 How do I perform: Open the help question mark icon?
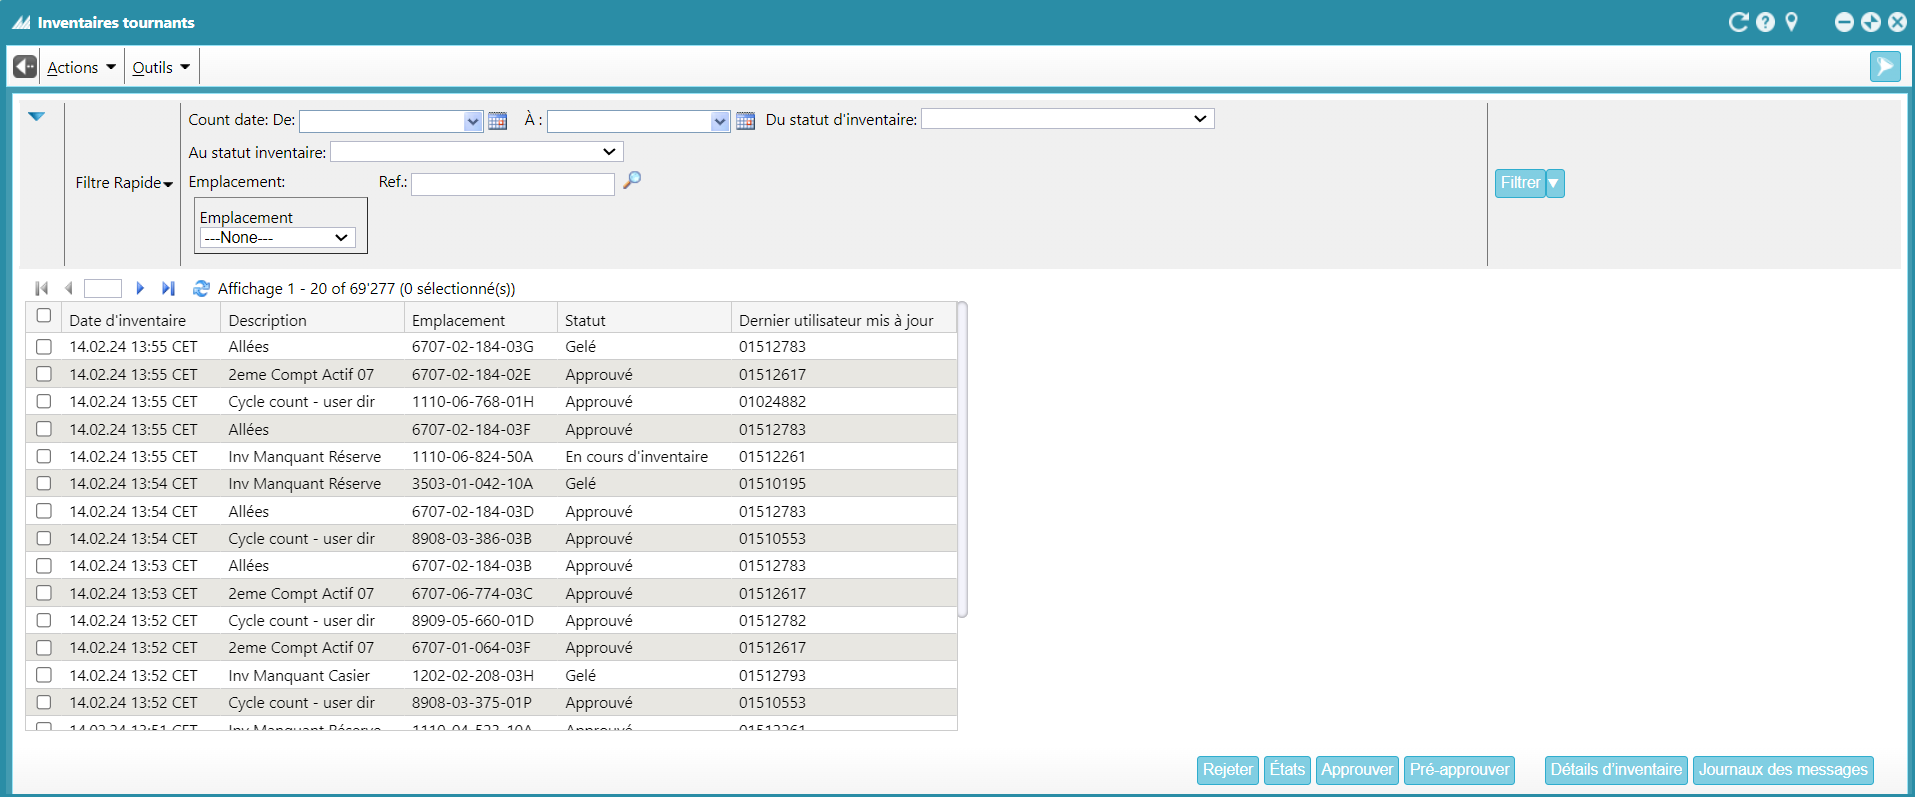(1765, 22)
